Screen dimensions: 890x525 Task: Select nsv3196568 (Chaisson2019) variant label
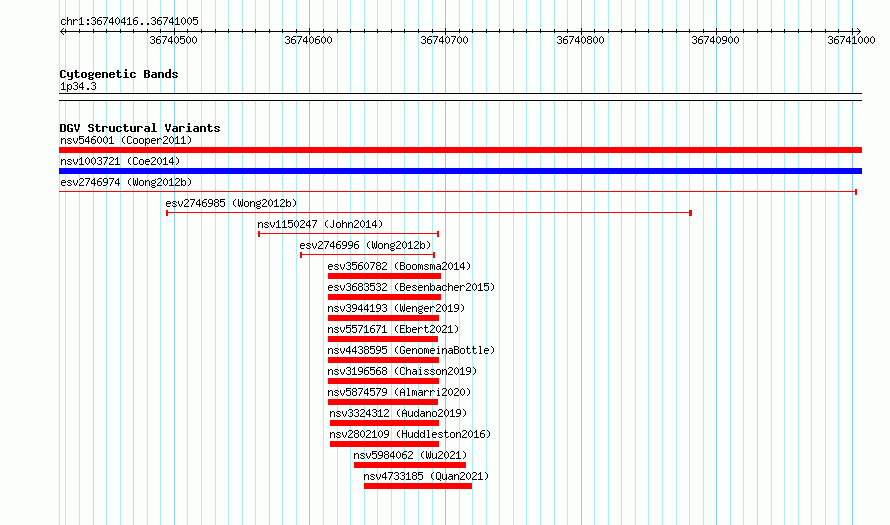[x=402, y=371]
